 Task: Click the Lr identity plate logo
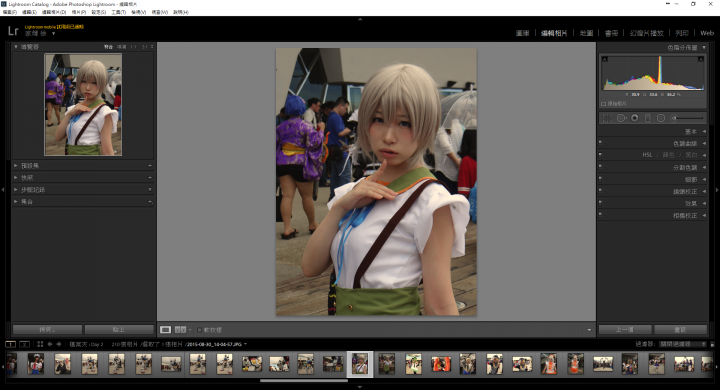[13, 31]
